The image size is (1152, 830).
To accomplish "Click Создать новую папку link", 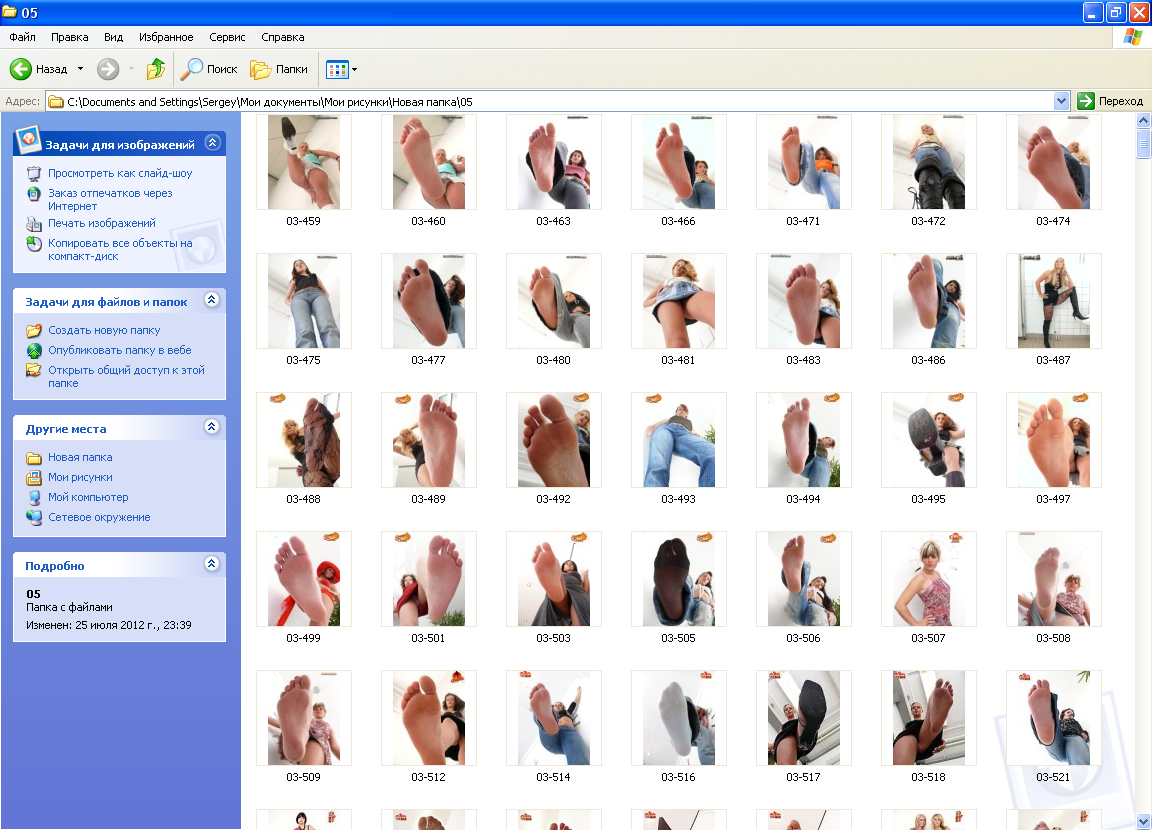I will pyautogui.click(x=104, y=331).
